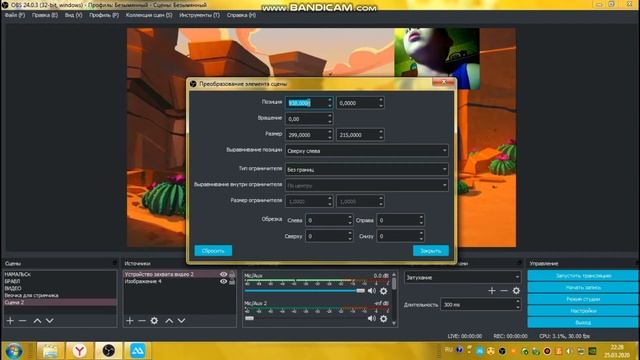Screen dimensions: 640x360
Task: Move the source down in the Источники list
Action: 181,321
